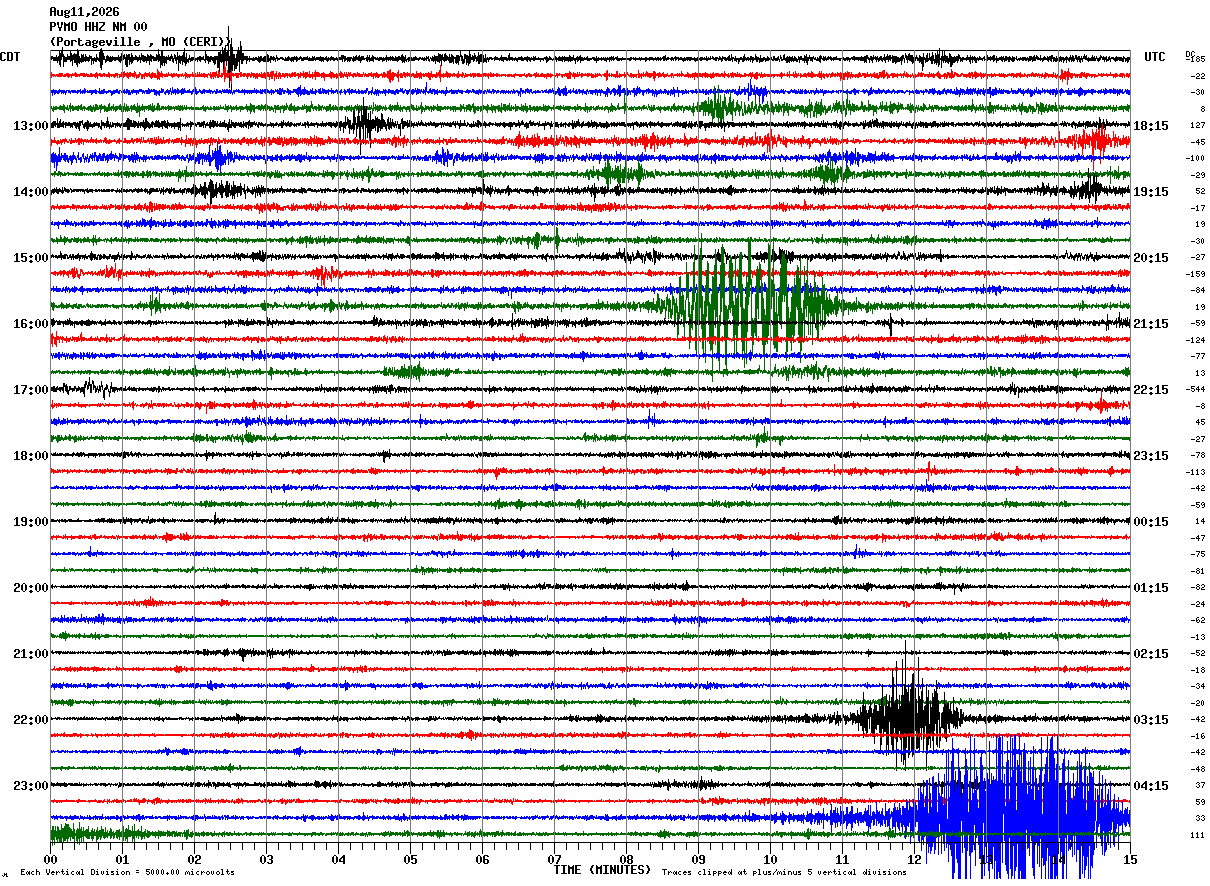
Task: Click the 21:15 UTC time label
Action: point(1151,324)
